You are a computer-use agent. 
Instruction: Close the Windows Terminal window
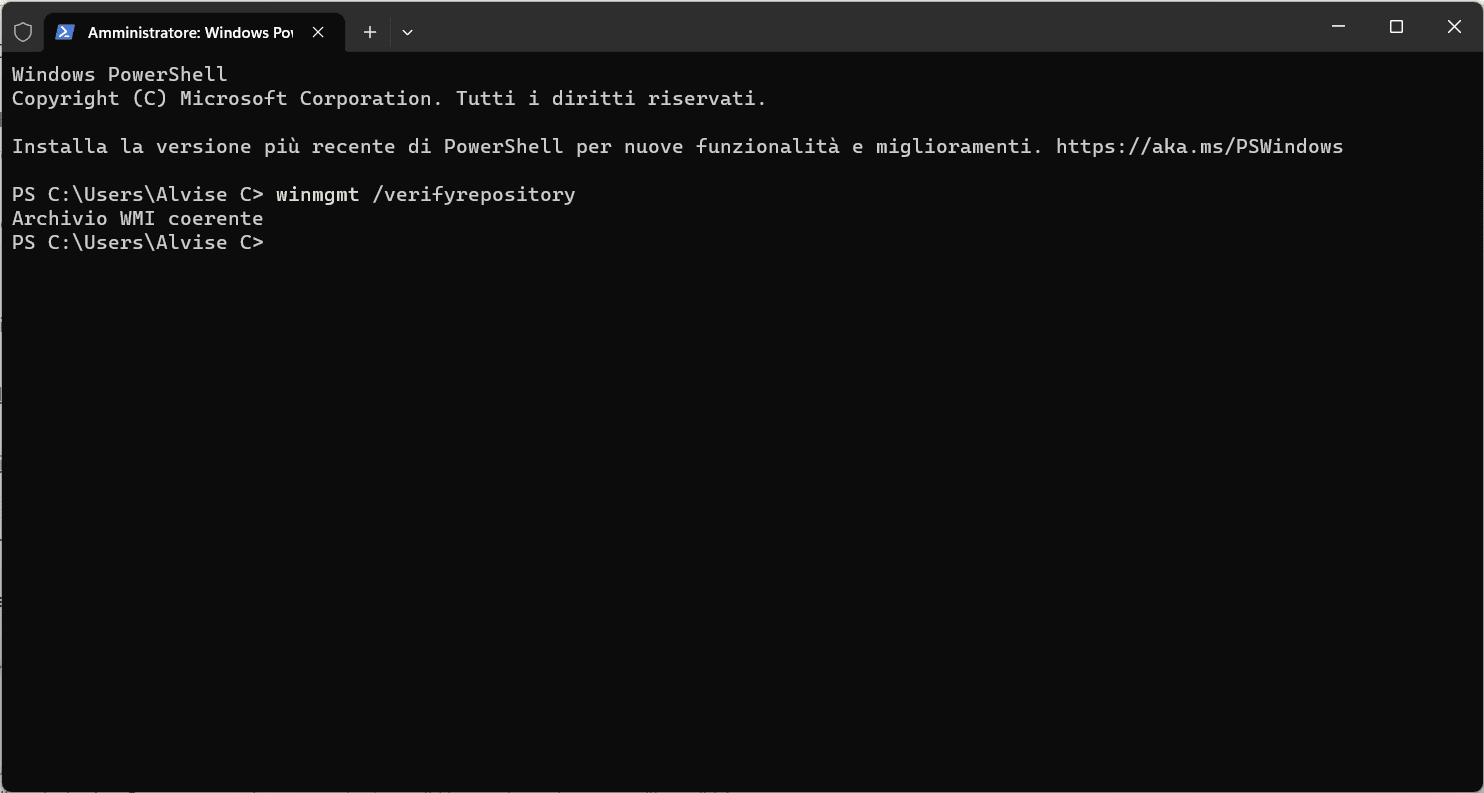[1454, 27]
